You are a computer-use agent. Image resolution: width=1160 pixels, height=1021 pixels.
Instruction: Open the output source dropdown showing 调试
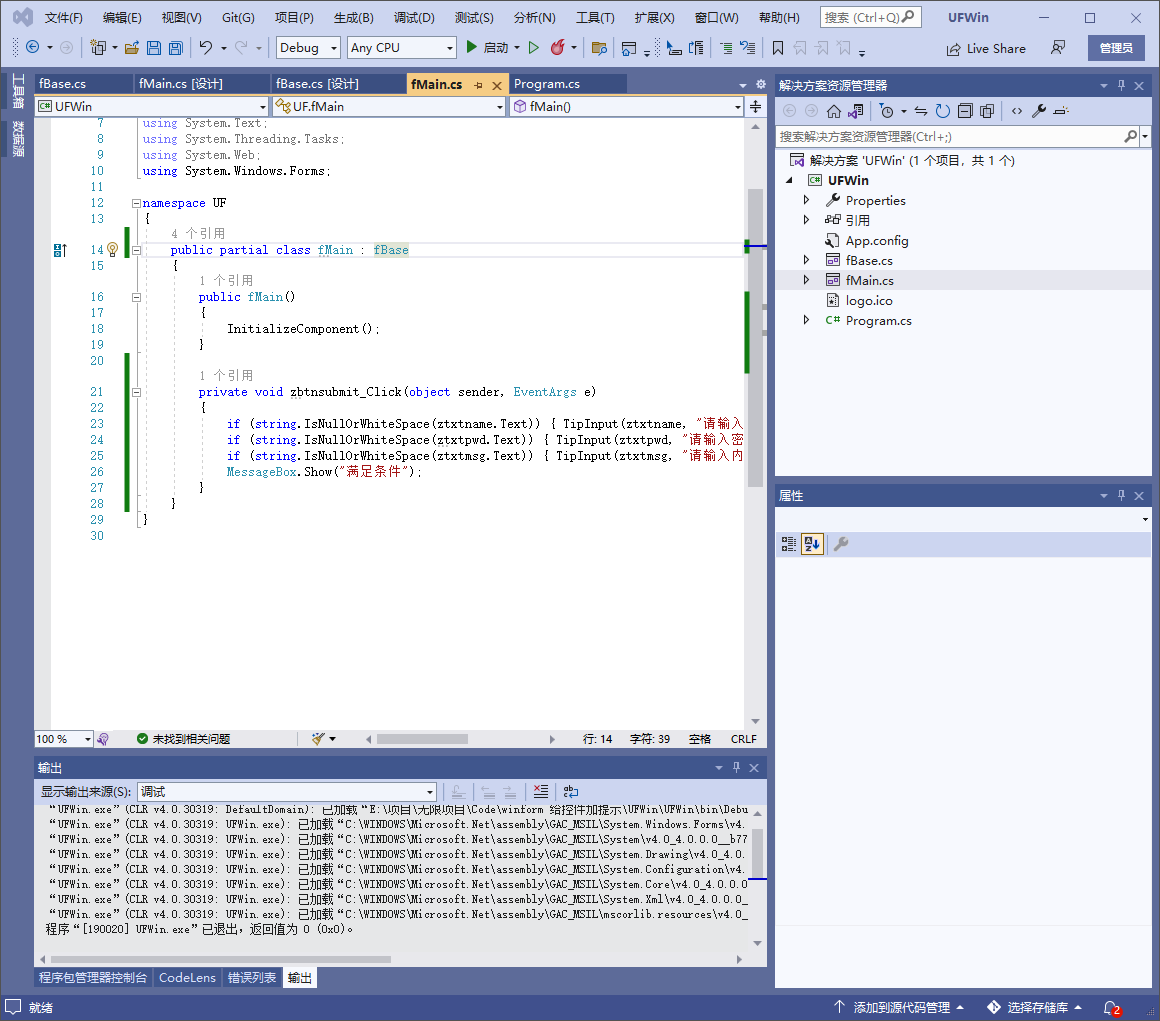point(287,792)
